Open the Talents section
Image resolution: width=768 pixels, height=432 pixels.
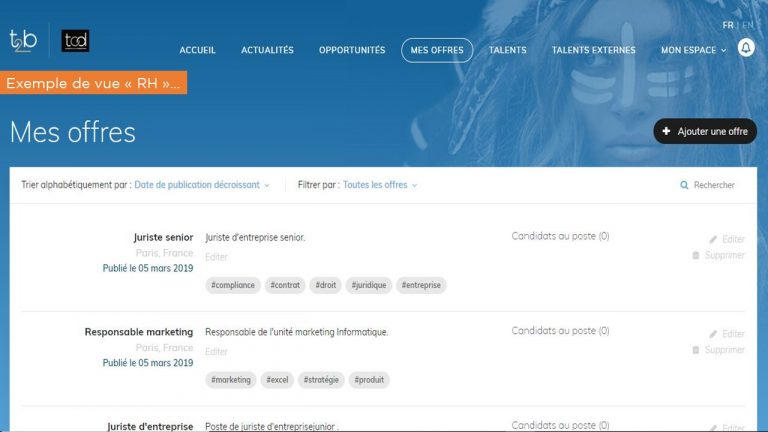pyautogui.click(x=507, y=50)
